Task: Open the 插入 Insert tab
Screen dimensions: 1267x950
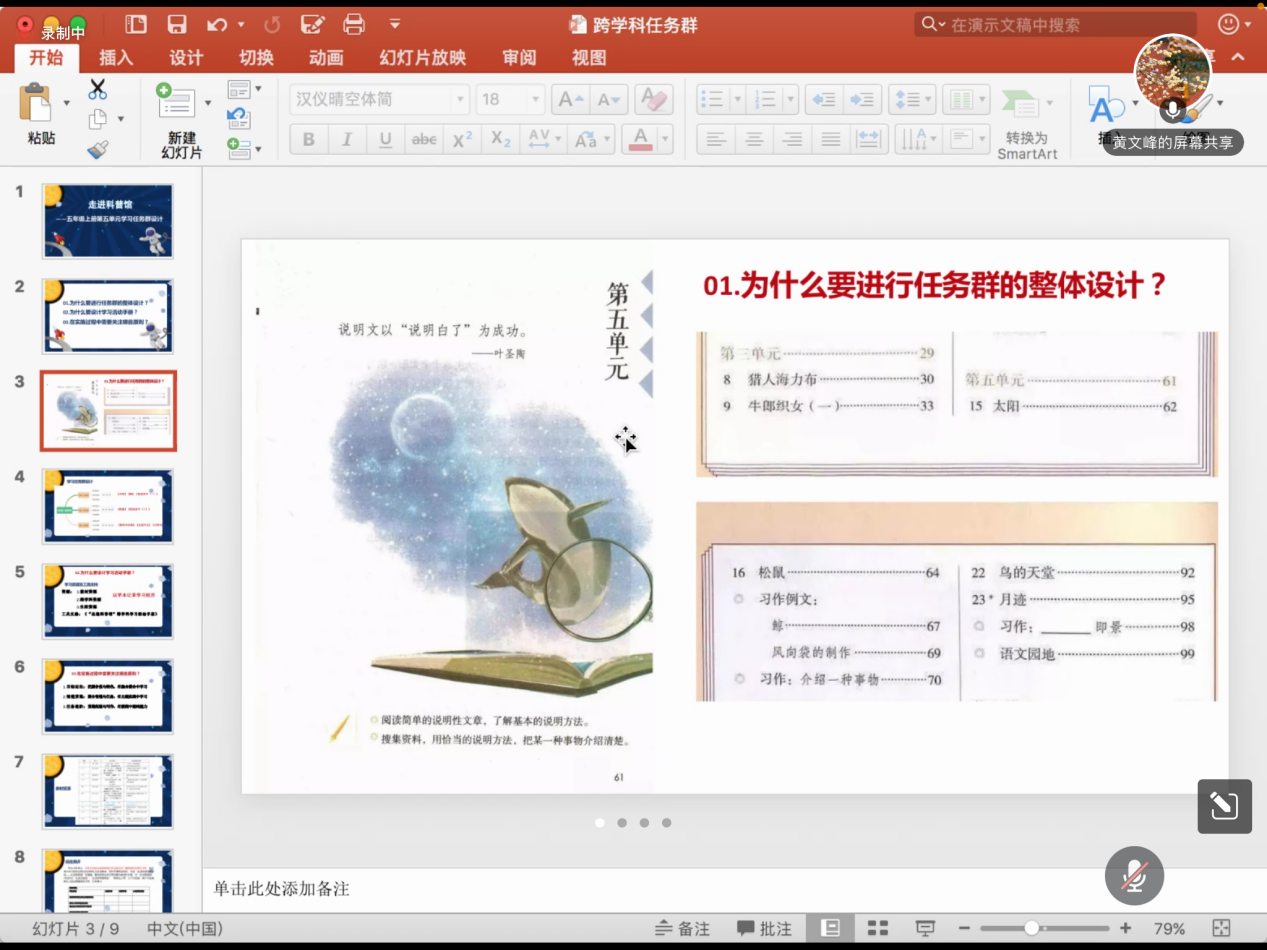Action: 116,58
